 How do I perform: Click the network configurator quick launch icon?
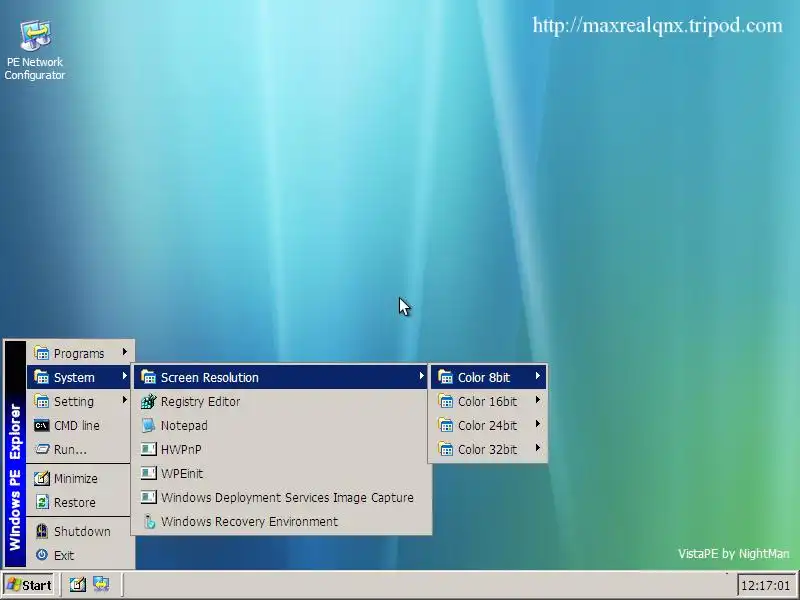[x=101, y=584]
